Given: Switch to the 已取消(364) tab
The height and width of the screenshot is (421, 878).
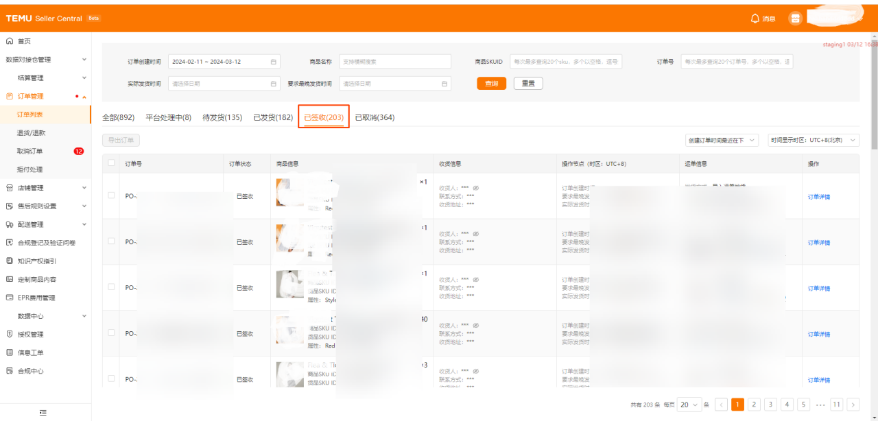Looking at the screenshot, I should [x=374, y=118].
